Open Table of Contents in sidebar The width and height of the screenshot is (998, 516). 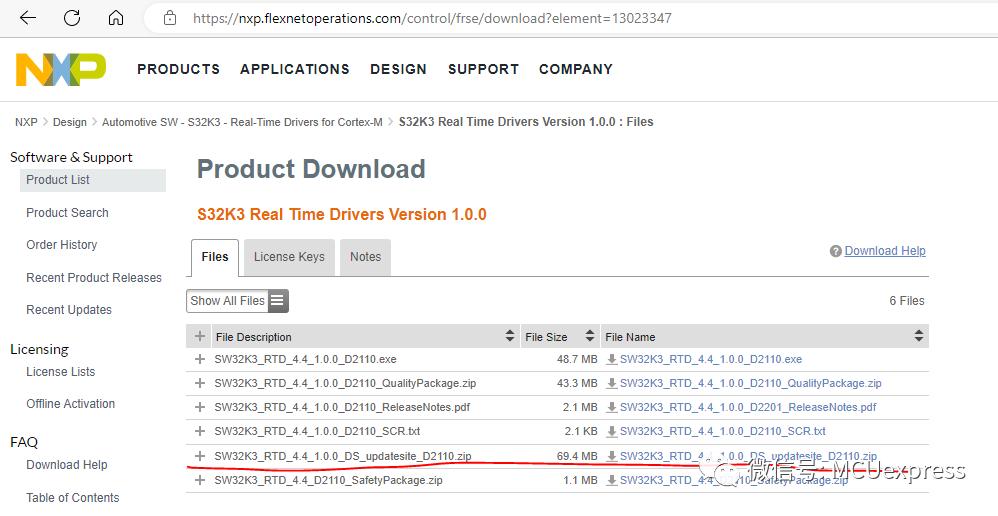pyautogui.click(x=73, y=498)
